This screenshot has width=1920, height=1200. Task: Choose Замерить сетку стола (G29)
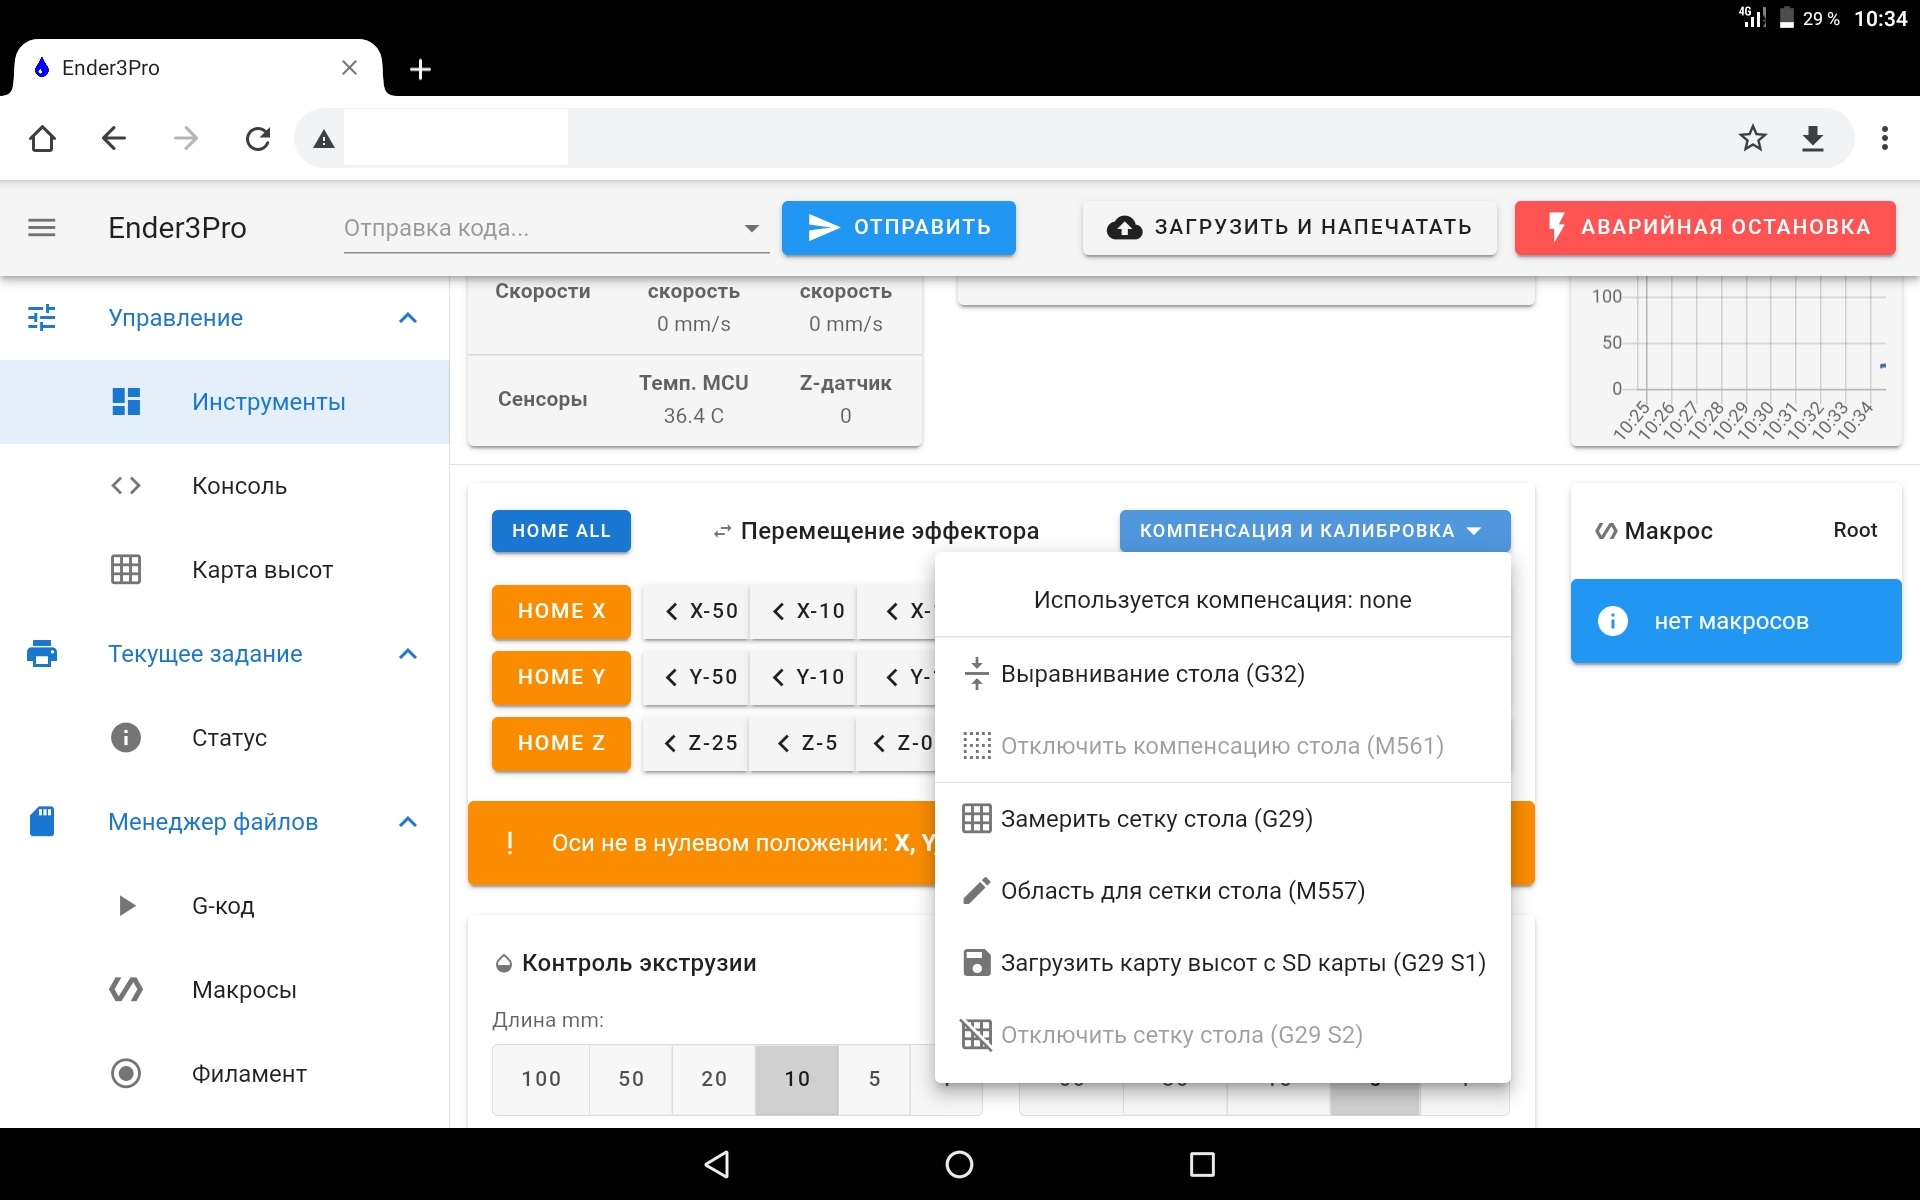1156,819
